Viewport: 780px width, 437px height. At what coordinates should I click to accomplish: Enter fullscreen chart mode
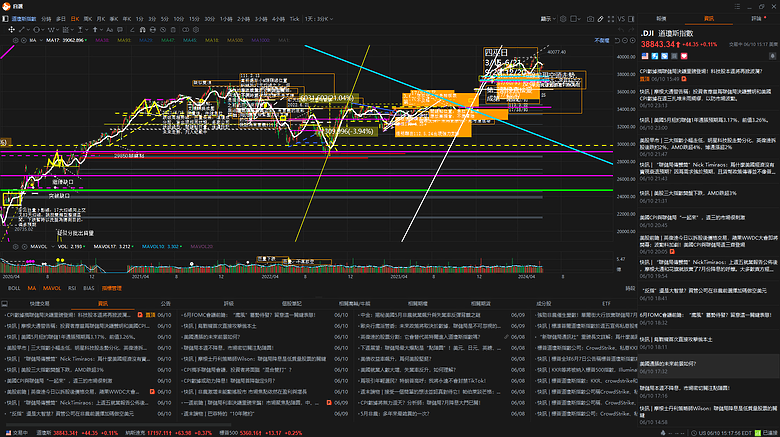tap(611, 19)
